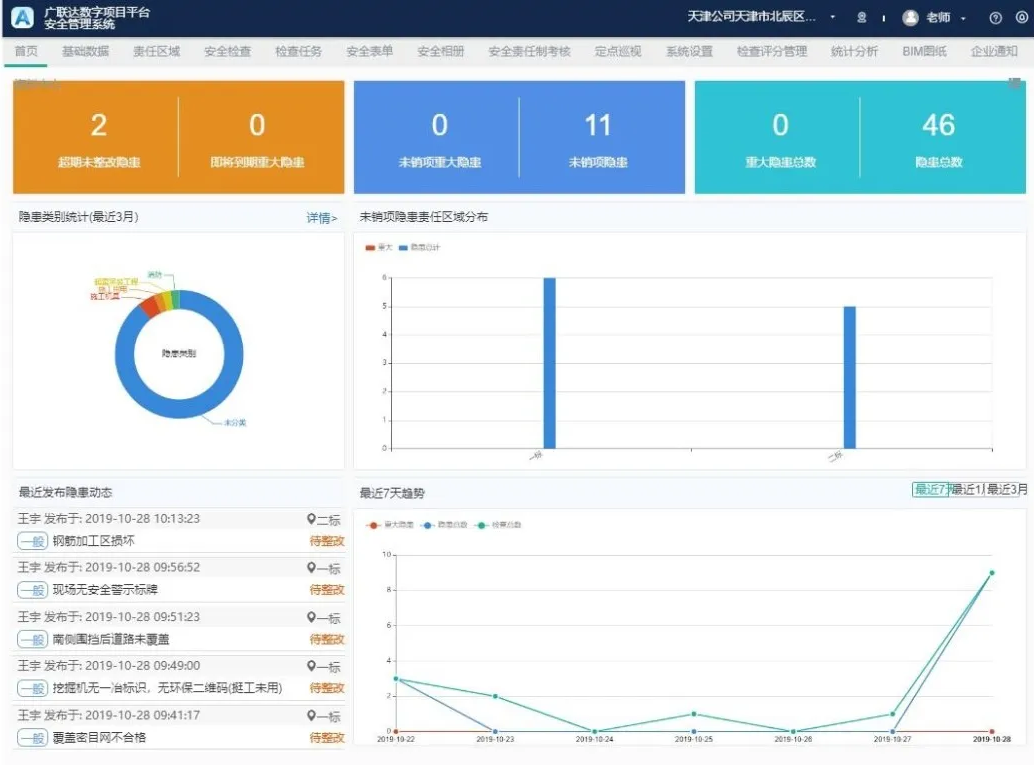Open the 老师 user account dropdown
The image size is (1034, 765).
[x=946, y=18]
